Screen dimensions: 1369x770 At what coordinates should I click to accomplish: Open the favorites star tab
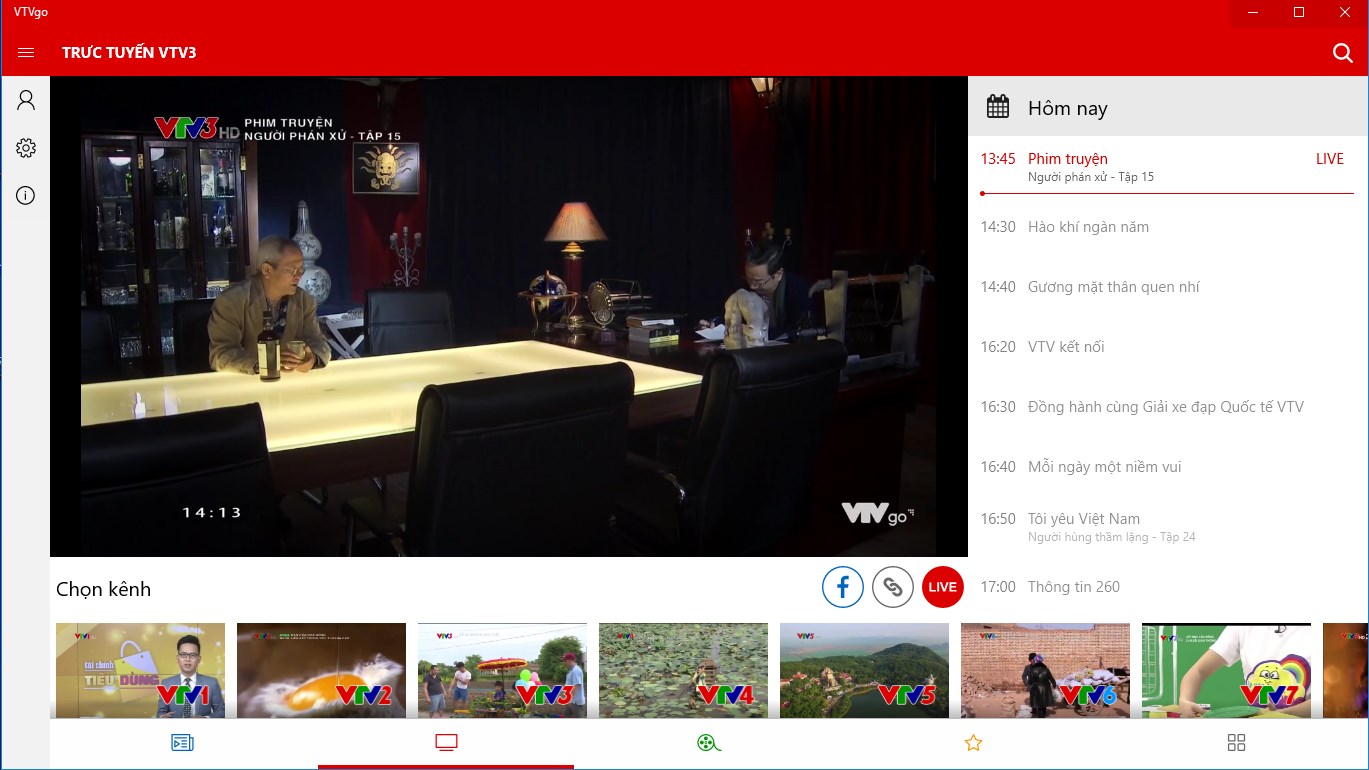[x=973, y=743]
